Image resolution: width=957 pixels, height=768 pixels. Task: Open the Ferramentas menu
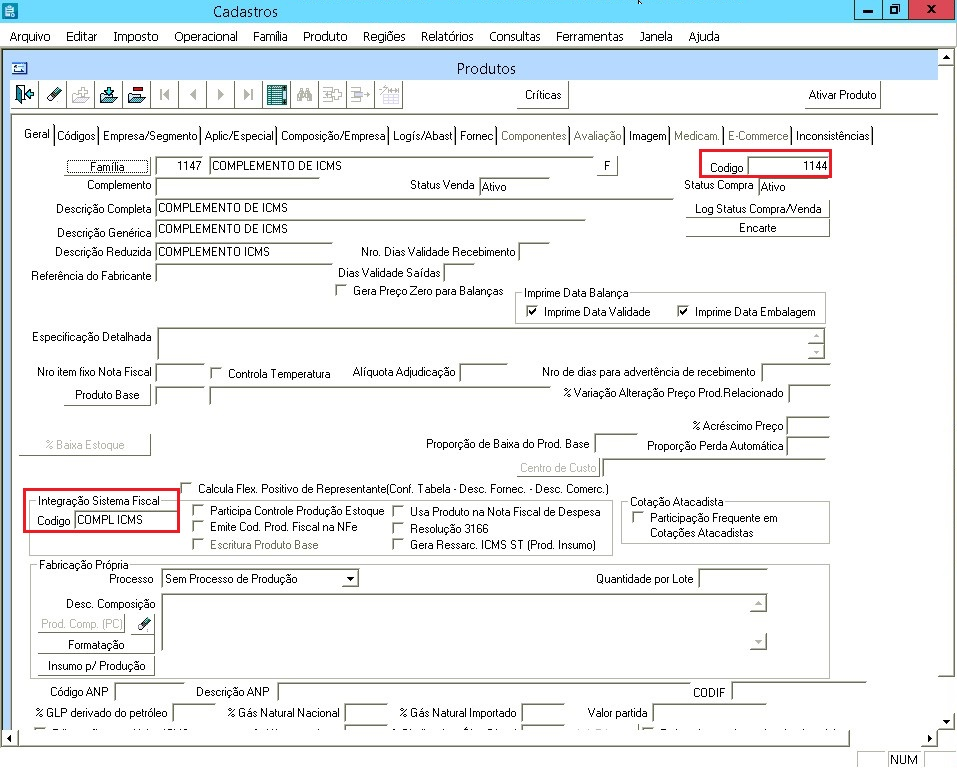[590, 37]
